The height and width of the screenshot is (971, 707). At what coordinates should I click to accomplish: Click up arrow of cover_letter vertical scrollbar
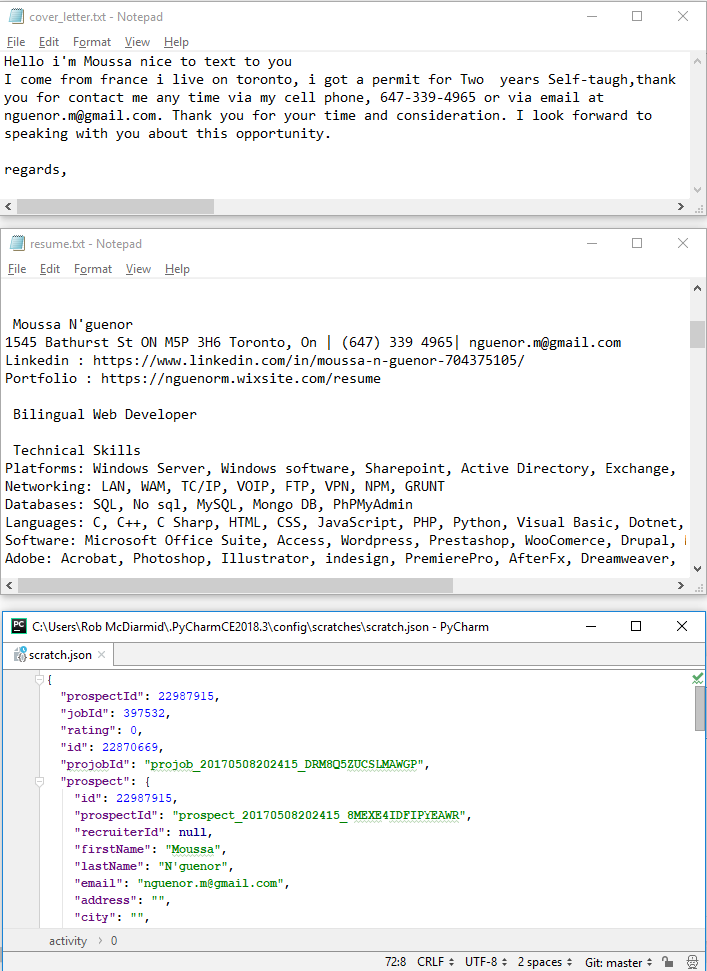point(697,61)
